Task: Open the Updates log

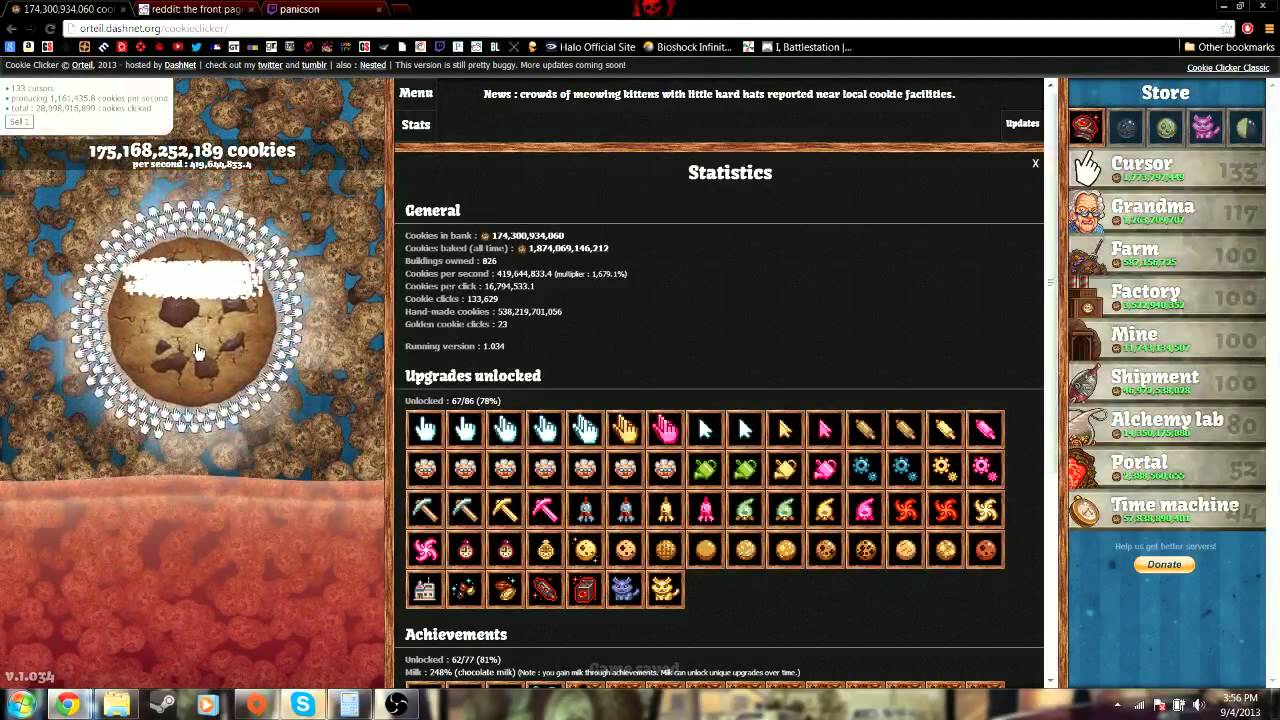Action: coord(1022,123)
